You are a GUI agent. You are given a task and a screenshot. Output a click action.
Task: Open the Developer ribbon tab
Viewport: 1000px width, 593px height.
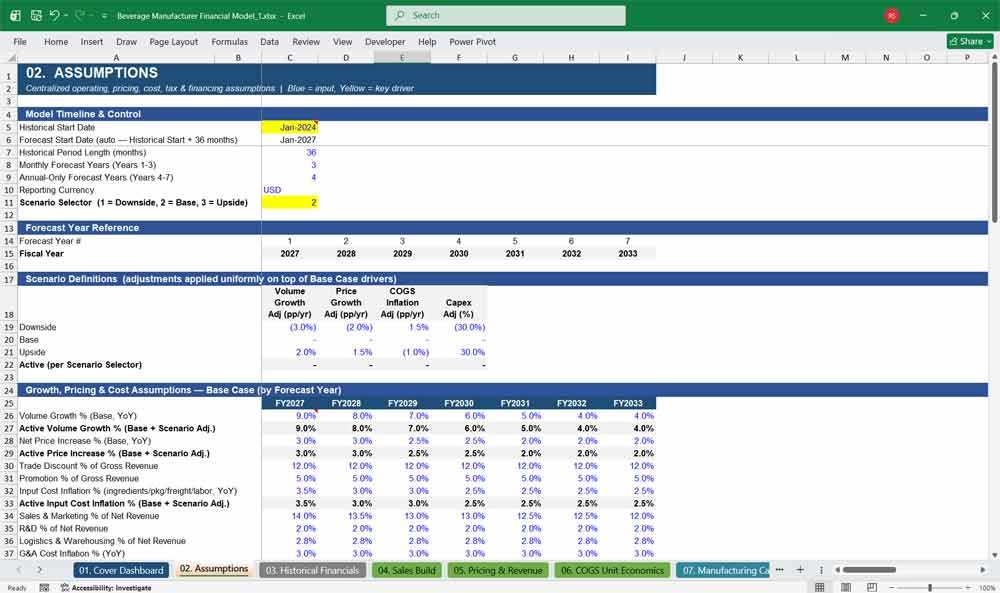click(x=385, y=41)
